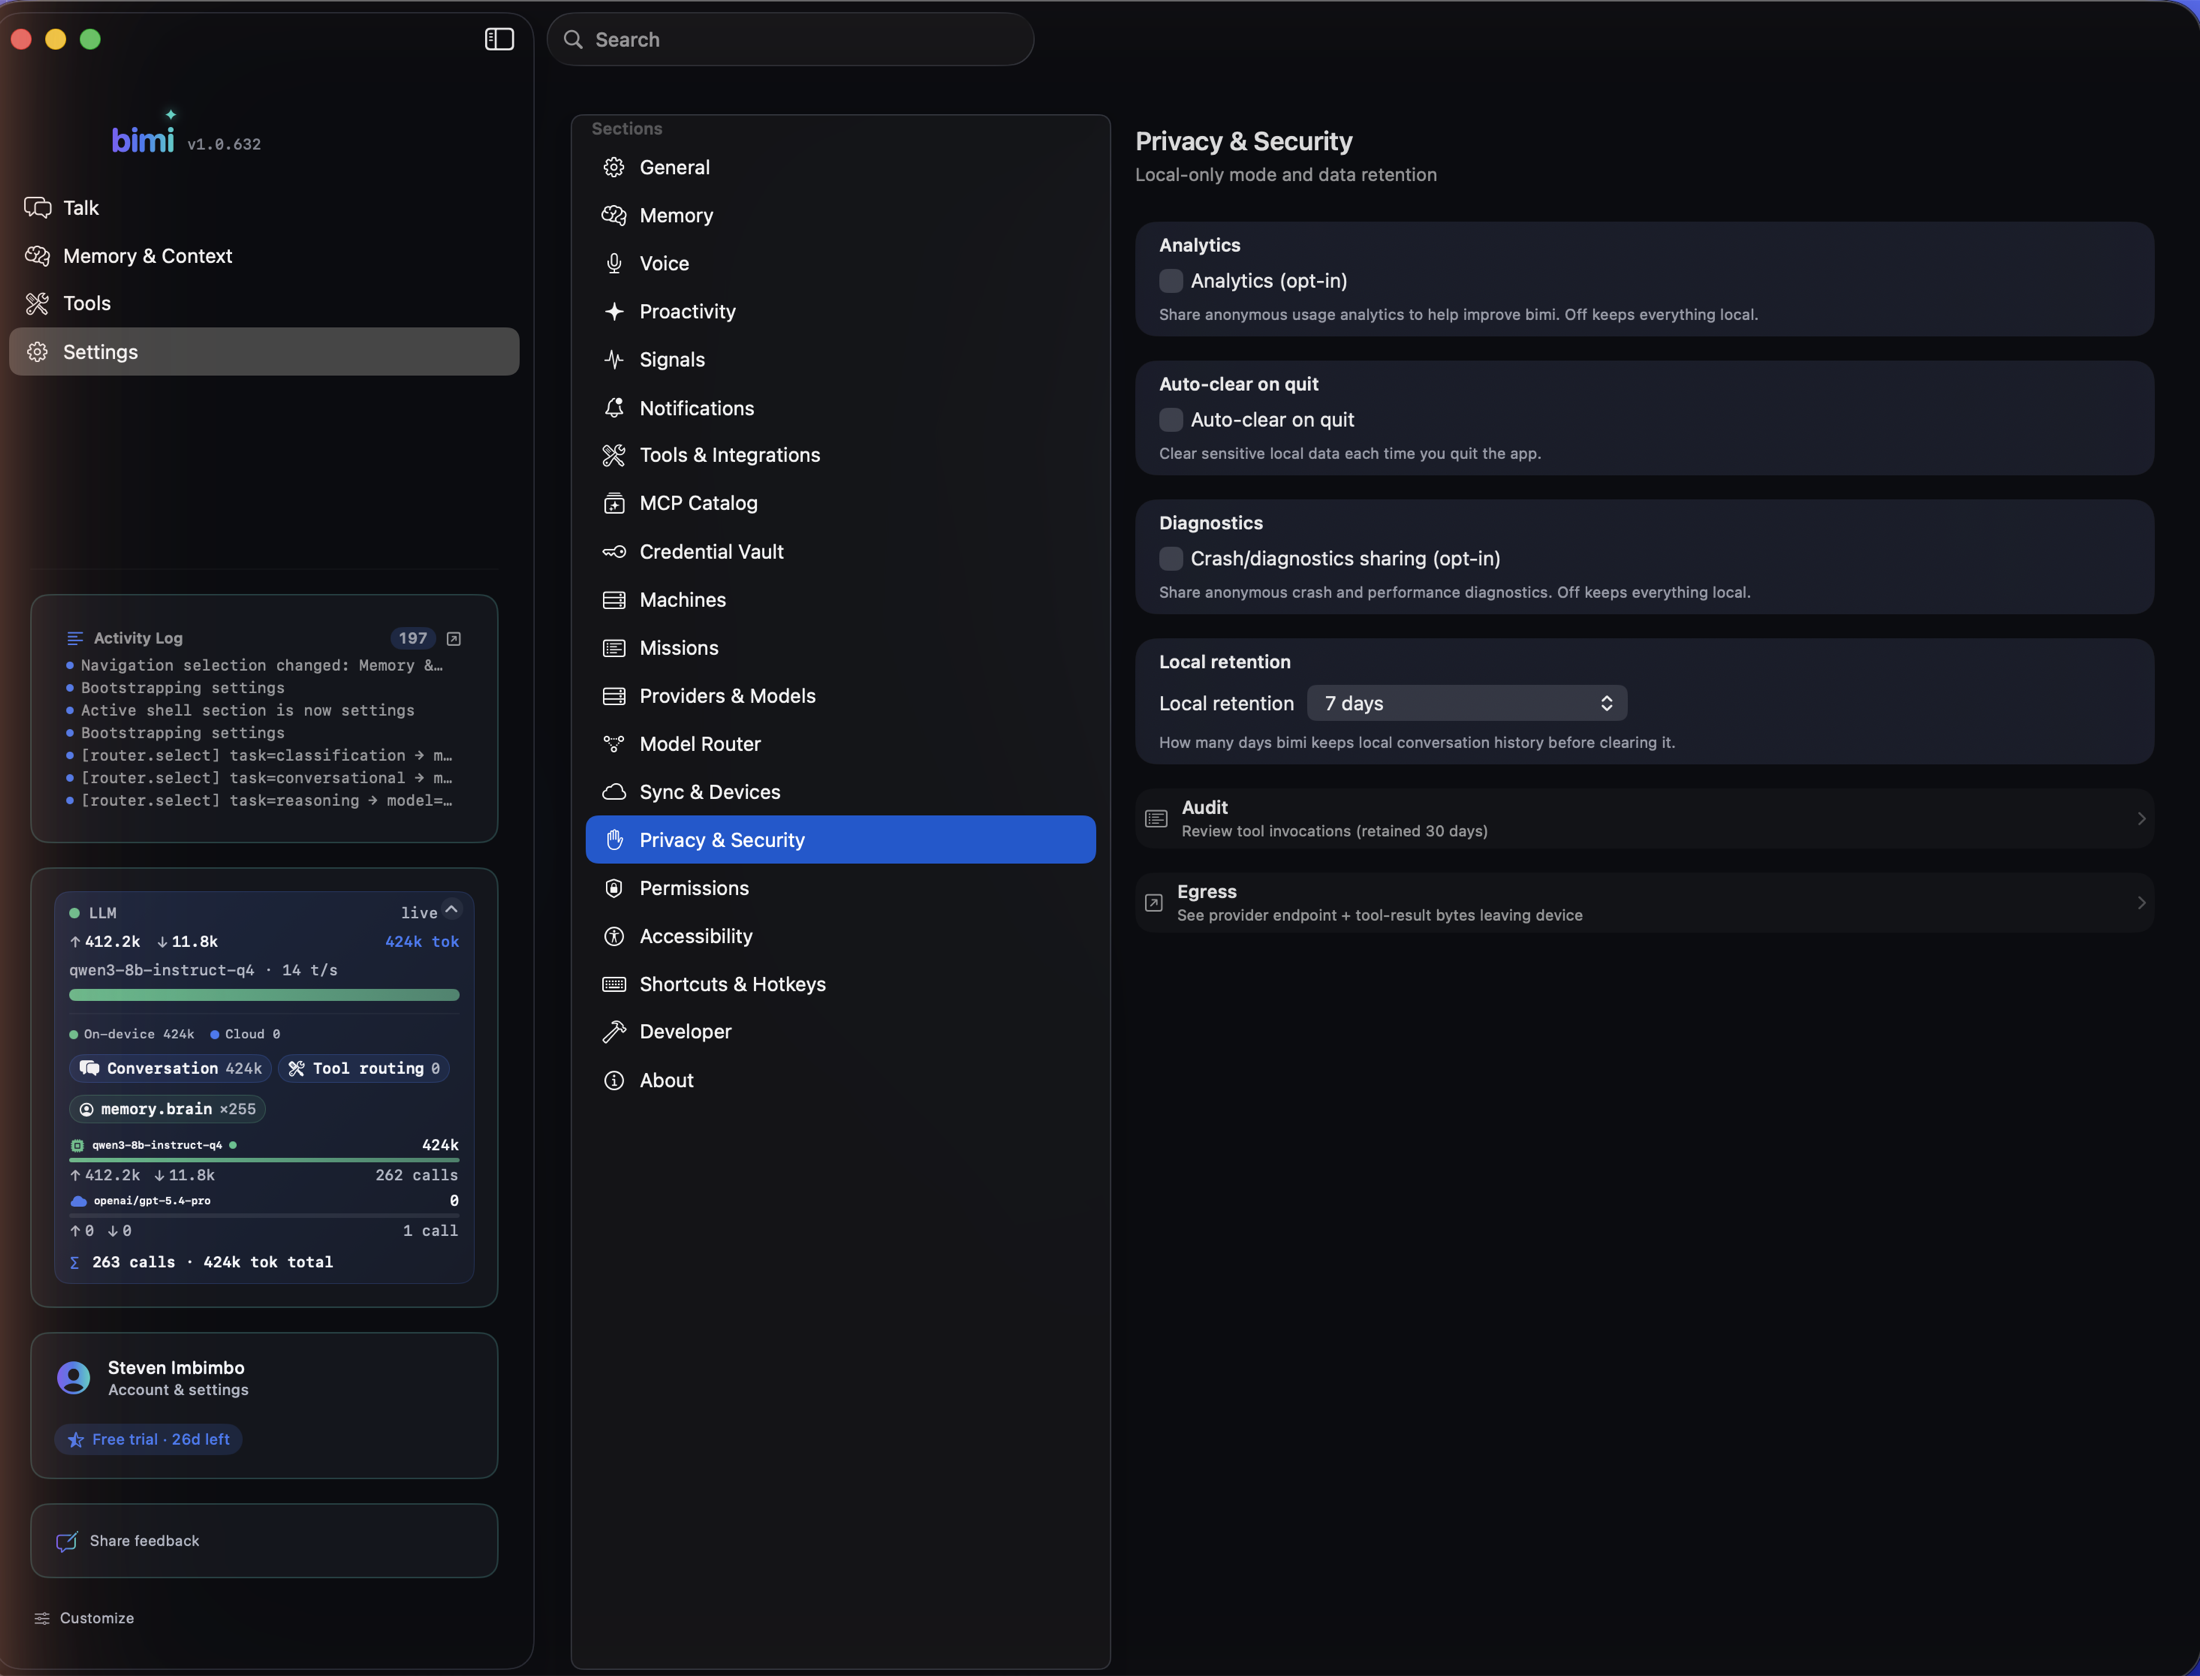Click the "424k tok" value in LLM panel
This screenshot has height=1676, width=2200.
(422, 942)
